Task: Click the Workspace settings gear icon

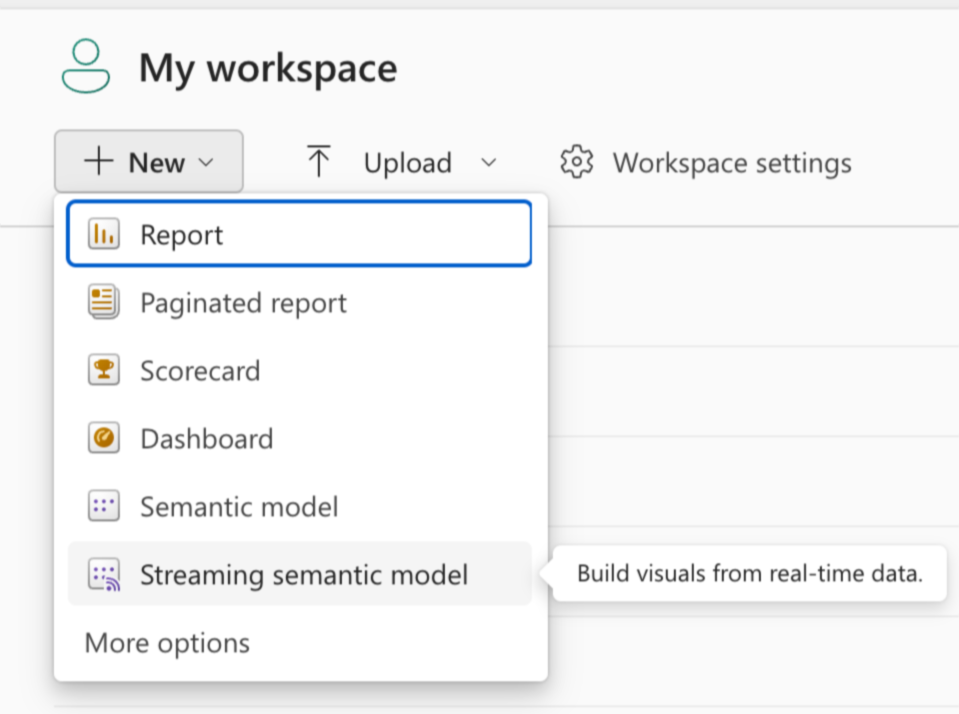Action: coord(577,162)
